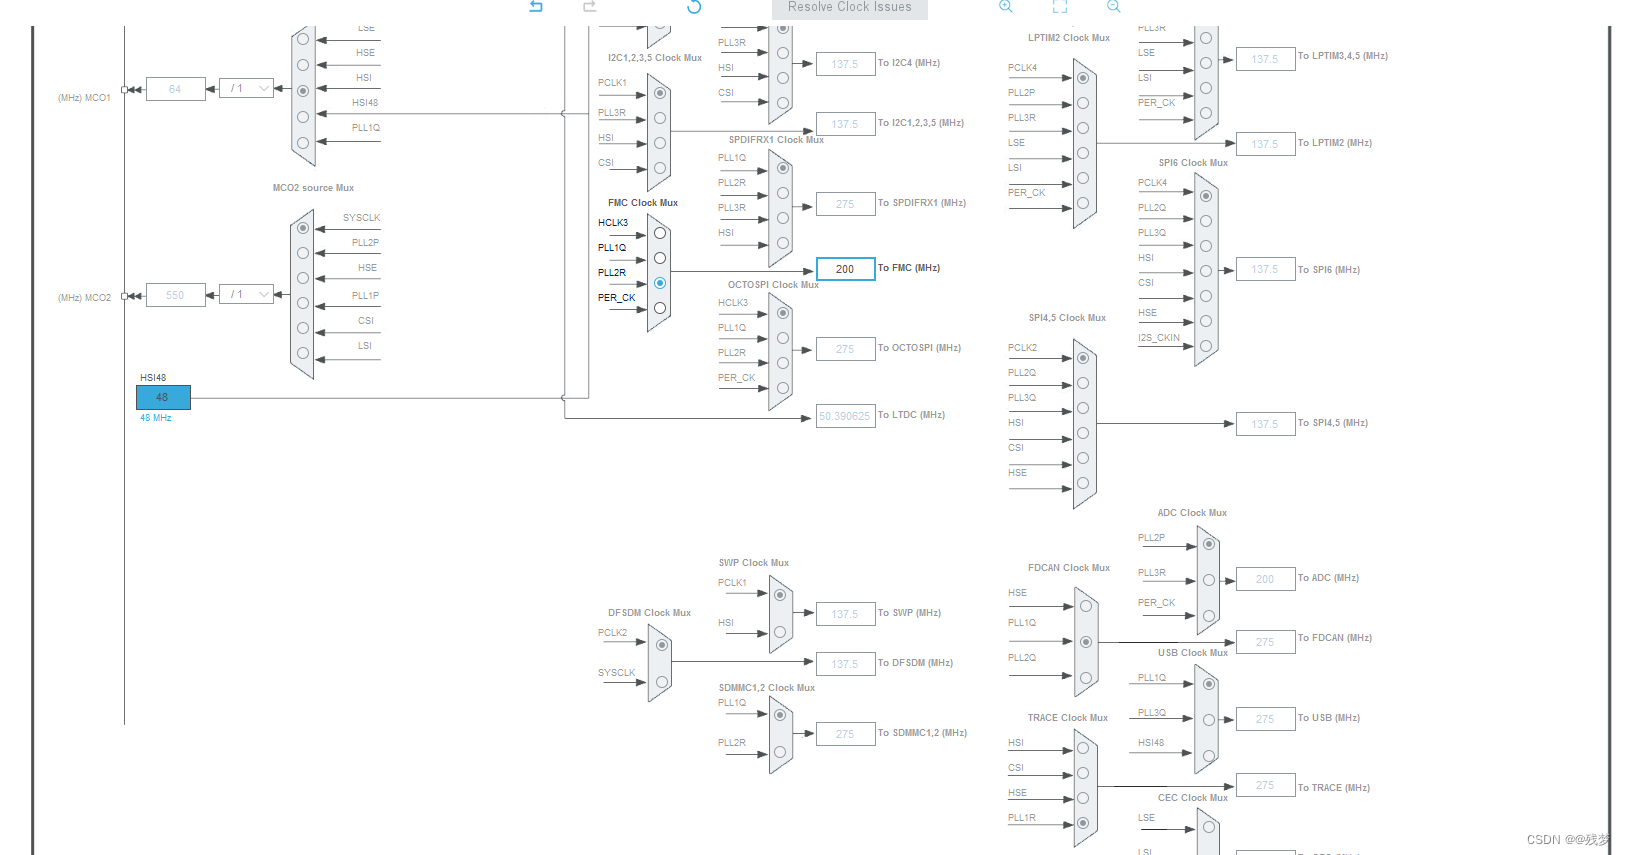The height and width of the screenshot is (855, 1626).
Task: Select I2S_CKIN in the SPI6 Clock Mux
Action: coord(1206,346)
